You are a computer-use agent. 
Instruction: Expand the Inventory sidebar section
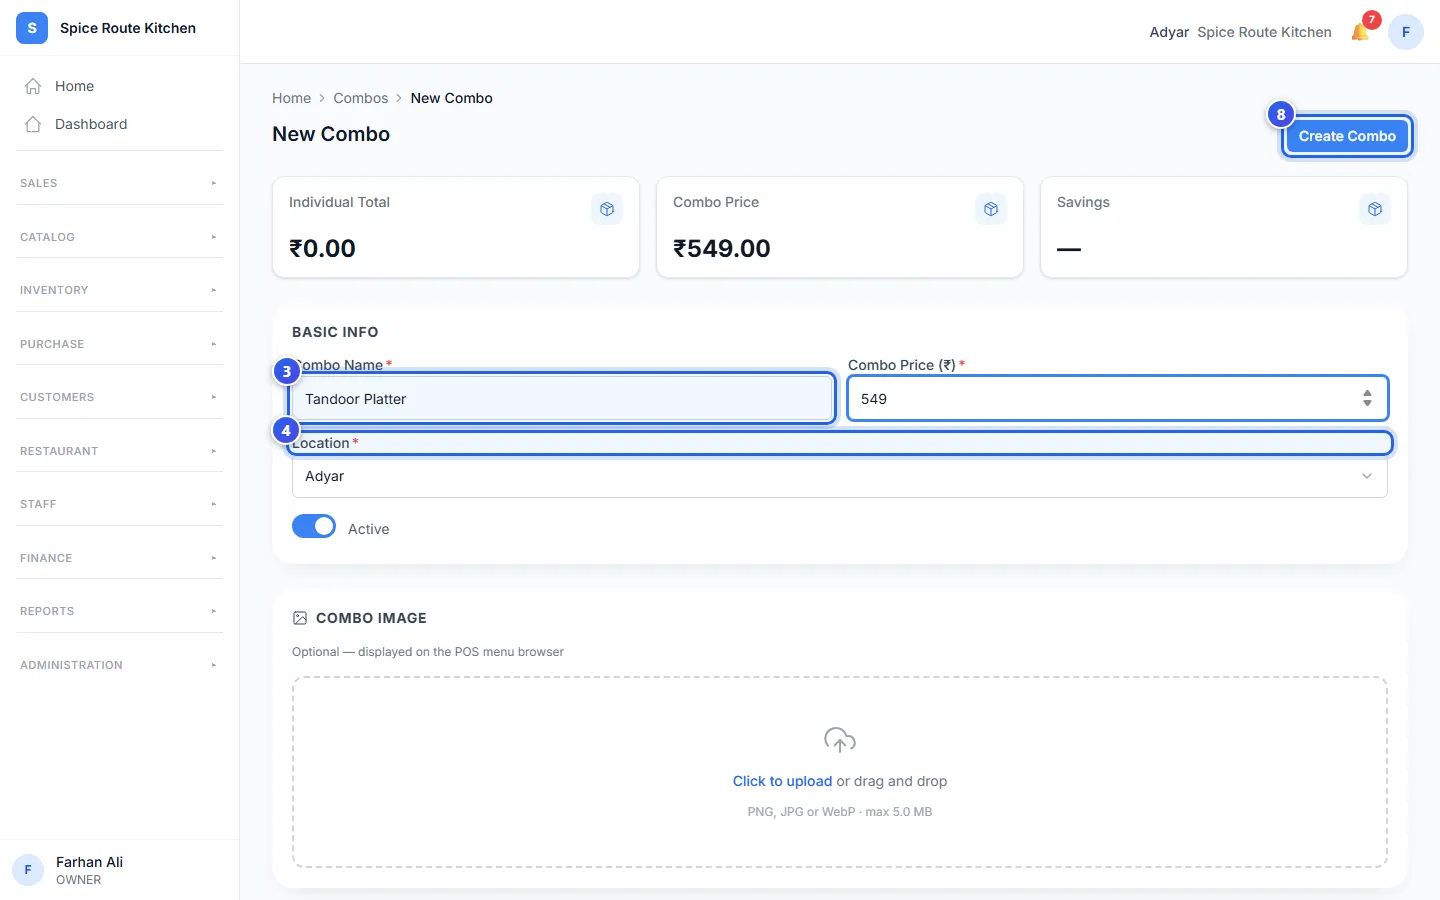pos(120,290)
